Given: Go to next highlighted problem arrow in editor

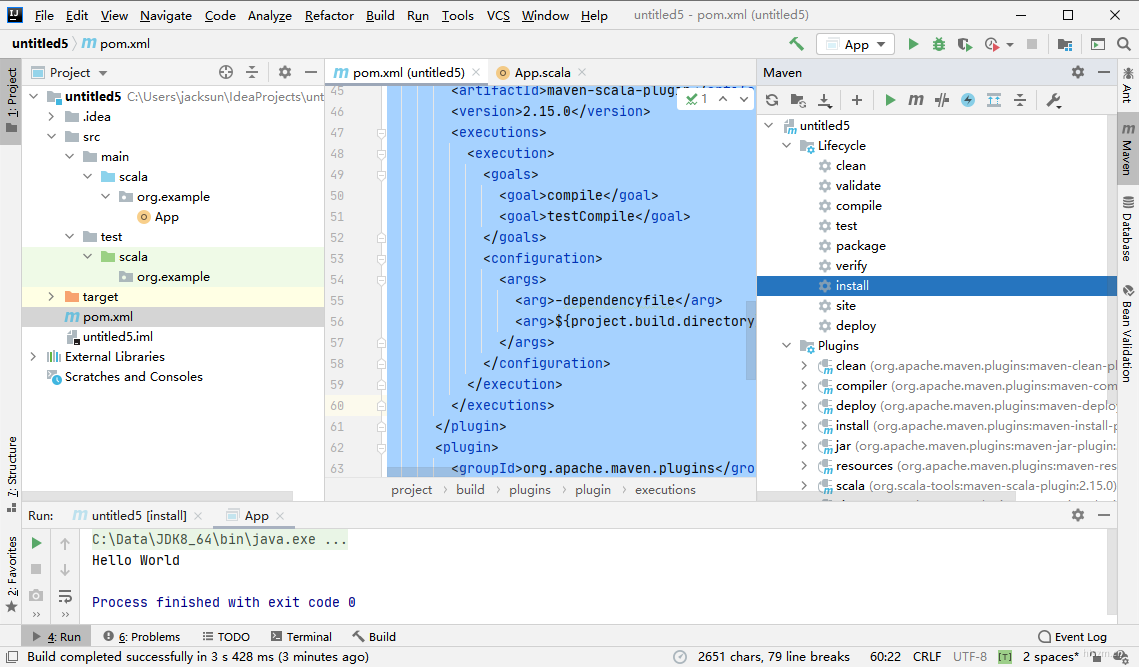Looking at the screenshot, I should click(744, 99).
